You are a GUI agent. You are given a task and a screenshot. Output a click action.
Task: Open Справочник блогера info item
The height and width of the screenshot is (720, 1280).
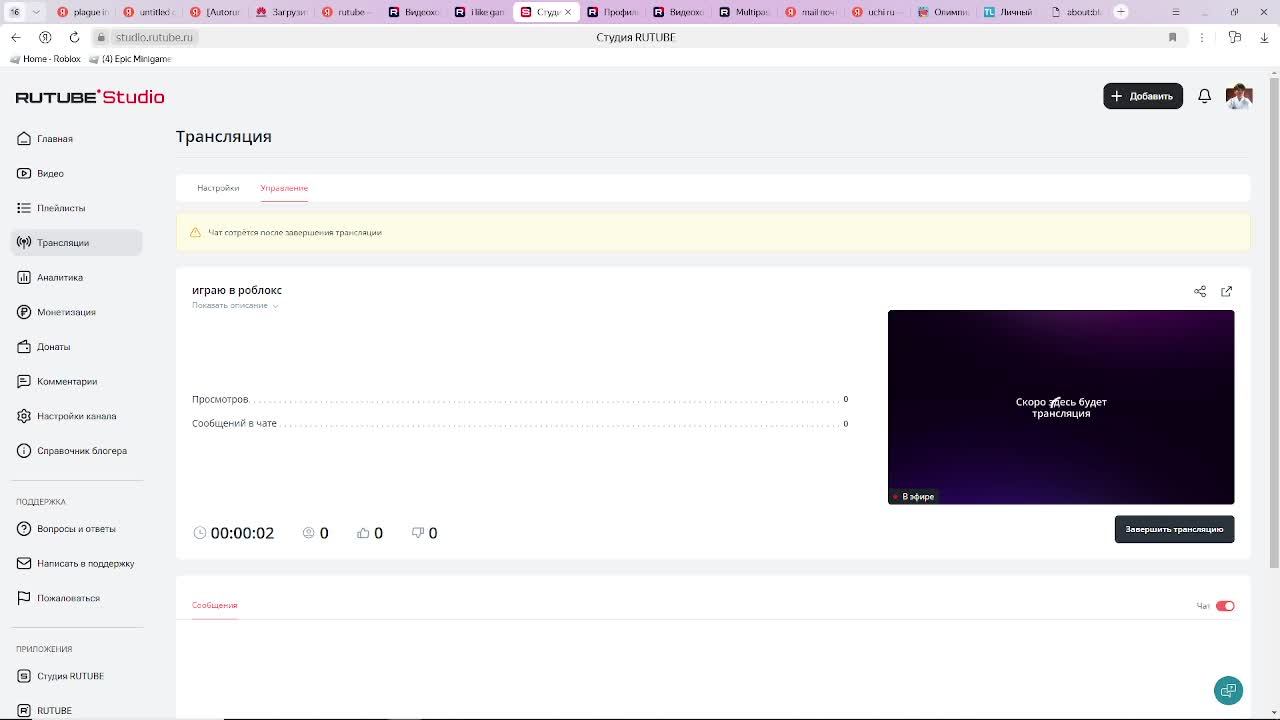[x=77, y=451]
